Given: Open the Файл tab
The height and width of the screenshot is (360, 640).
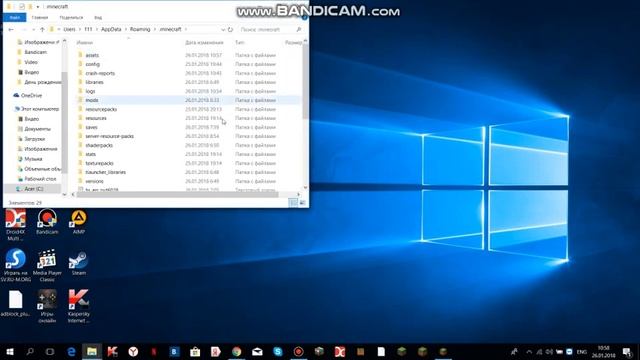Looking at the screenshot, I should click(x=15, y=18).
